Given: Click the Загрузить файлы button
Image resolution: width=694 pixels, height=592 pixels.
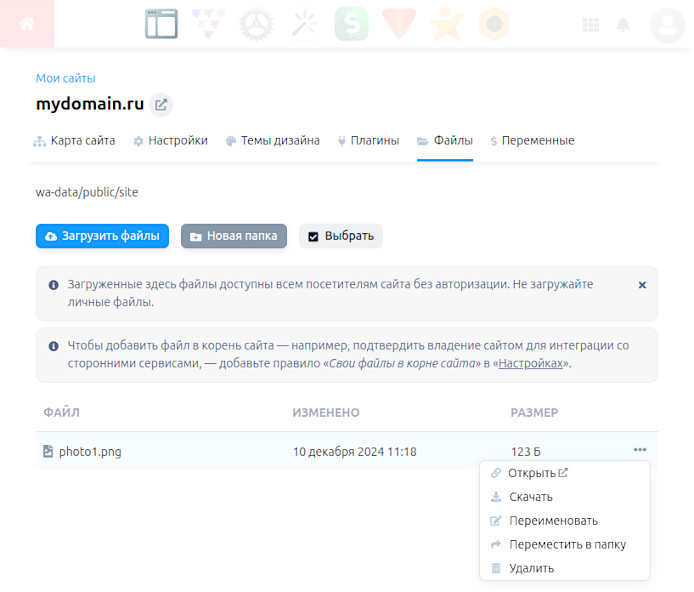Looking at the screenshot, I should [x=102, y=236].
